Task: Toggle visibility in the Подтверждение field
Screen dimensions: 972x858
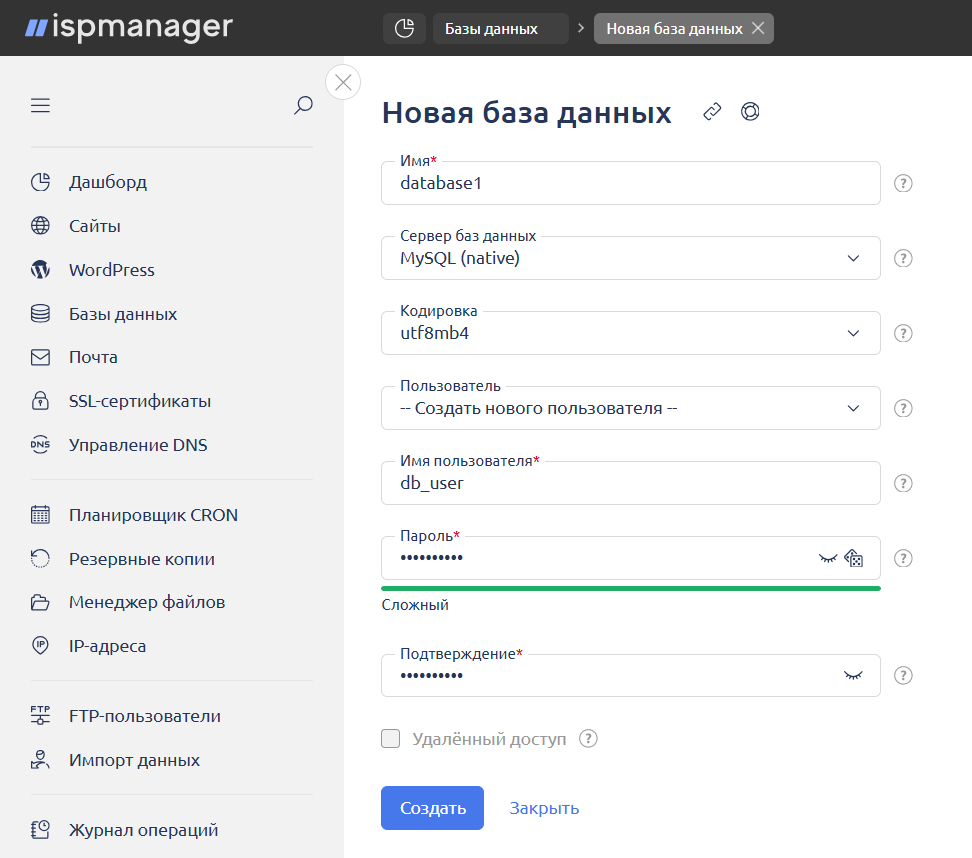Action: coord(853,676)
